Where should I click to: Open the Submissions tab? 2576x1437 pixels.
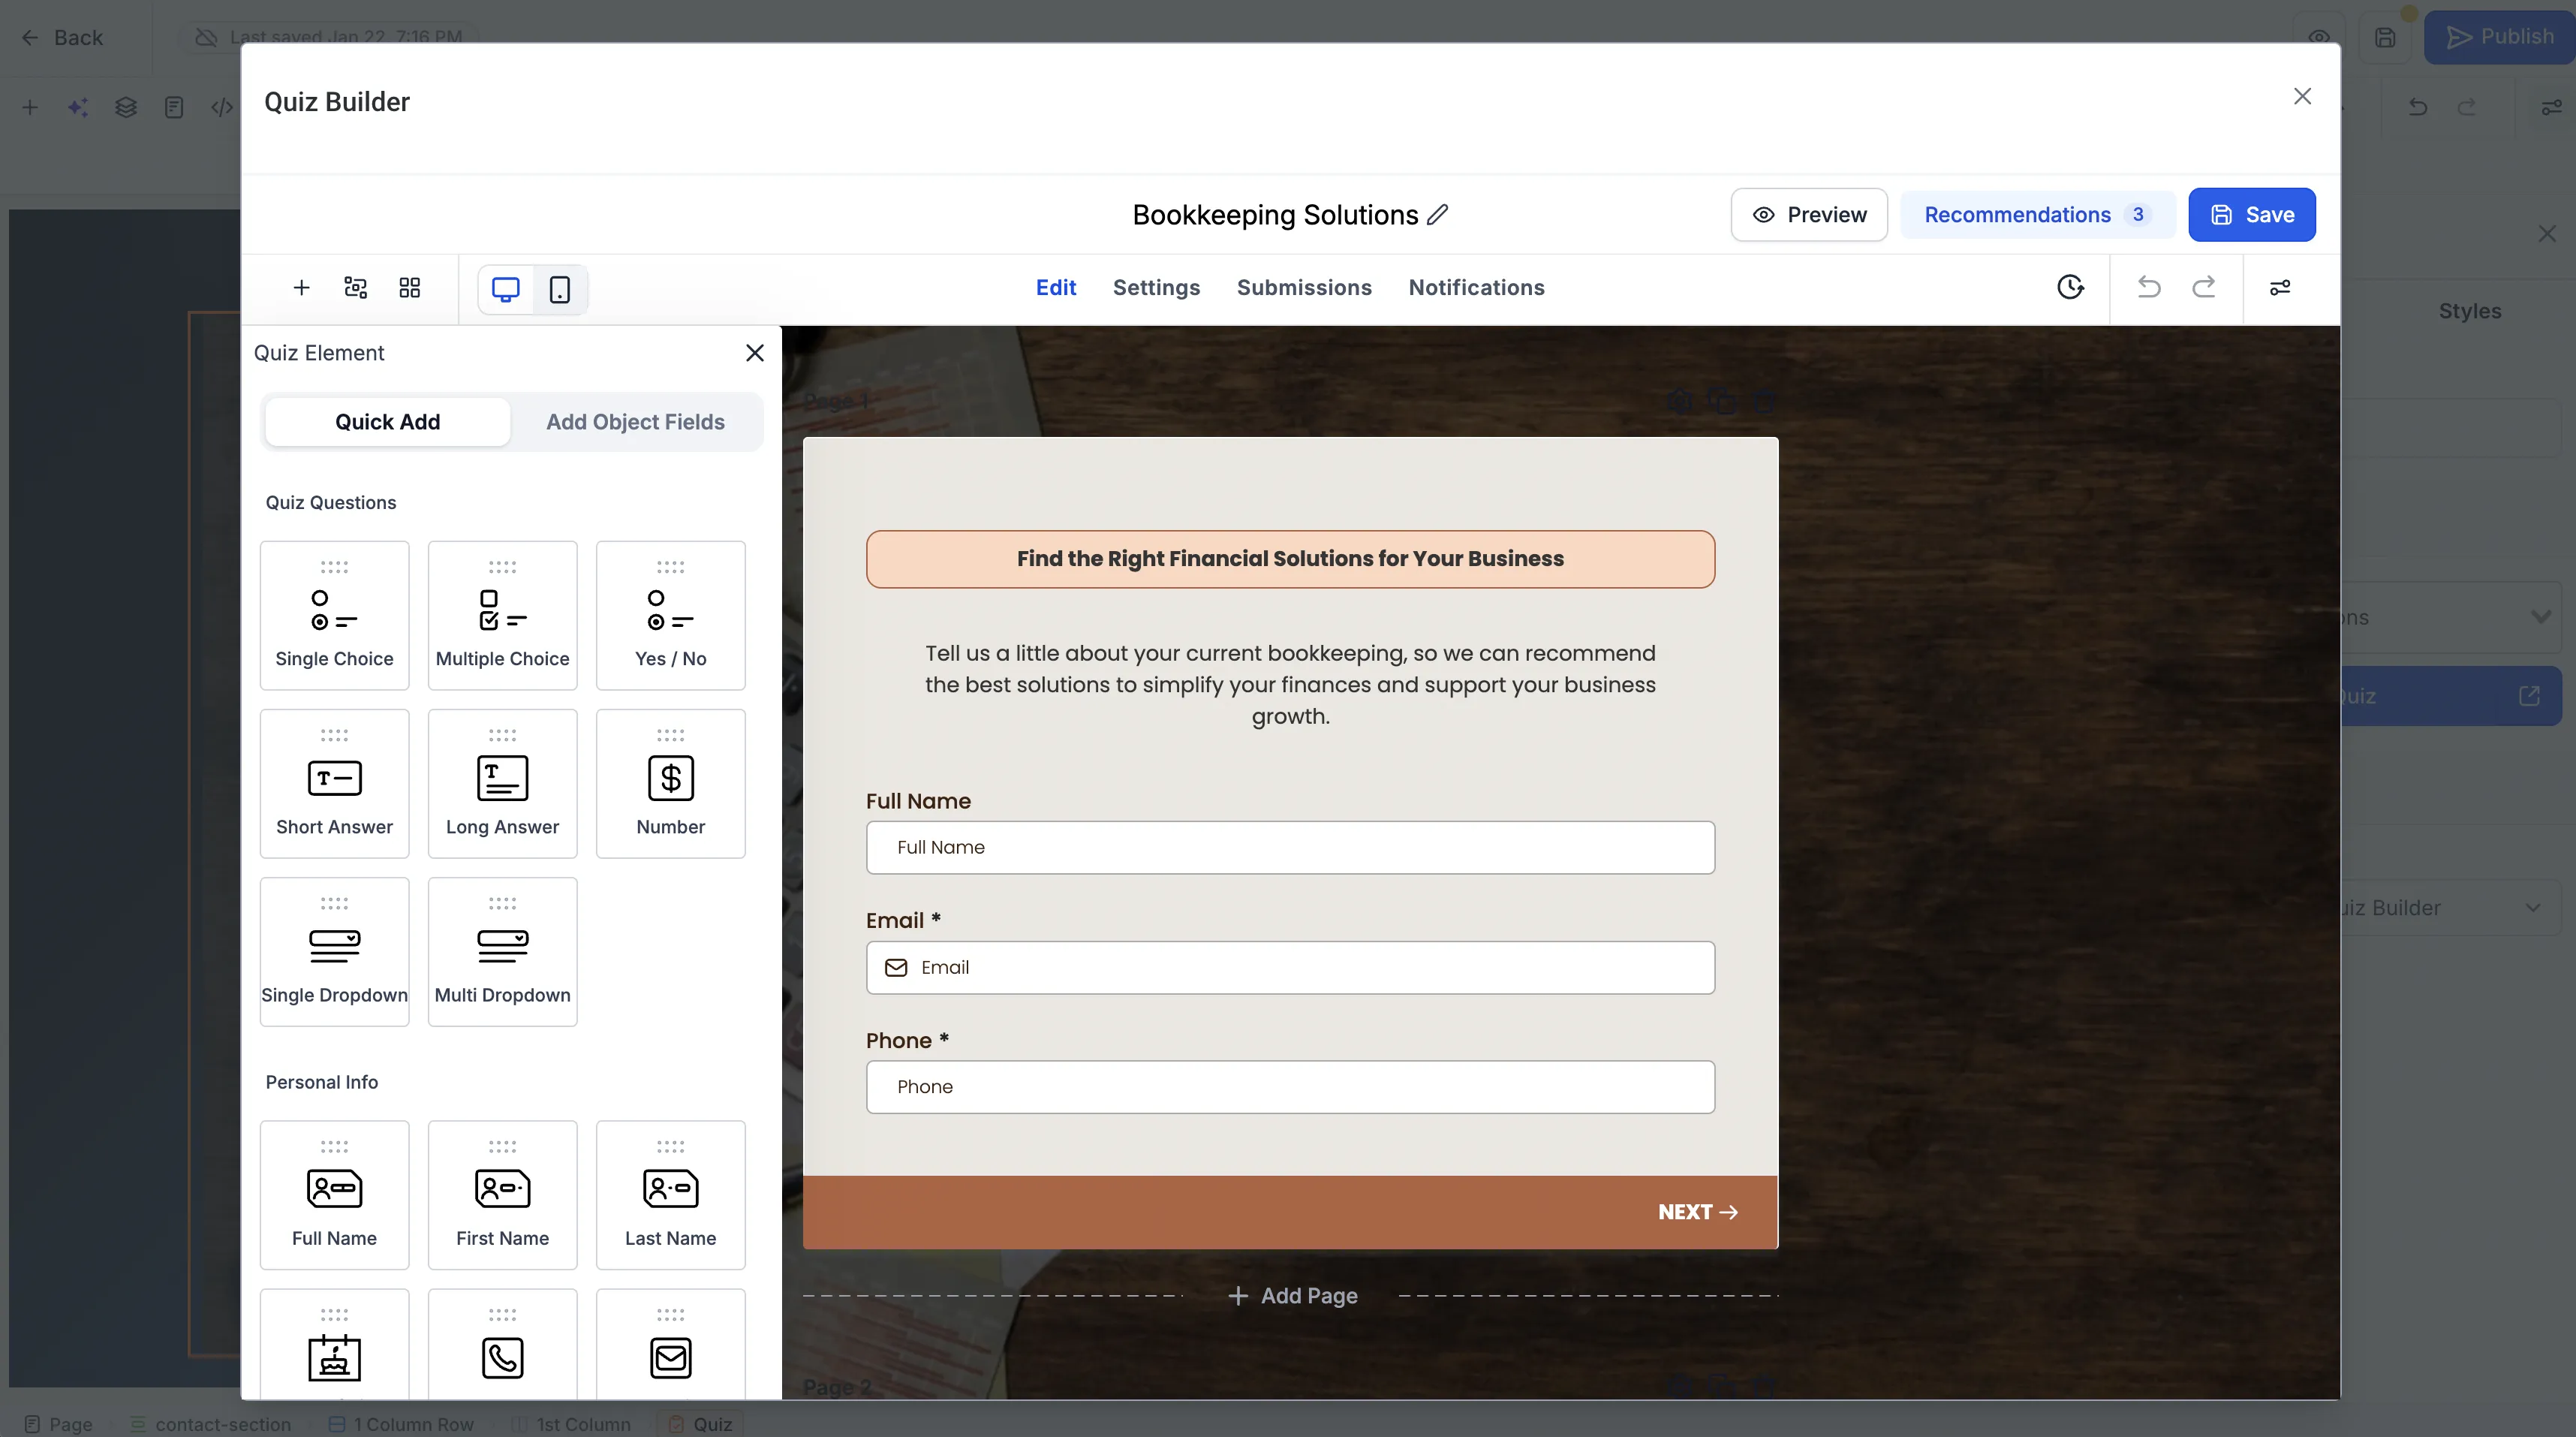[1304, 288]
